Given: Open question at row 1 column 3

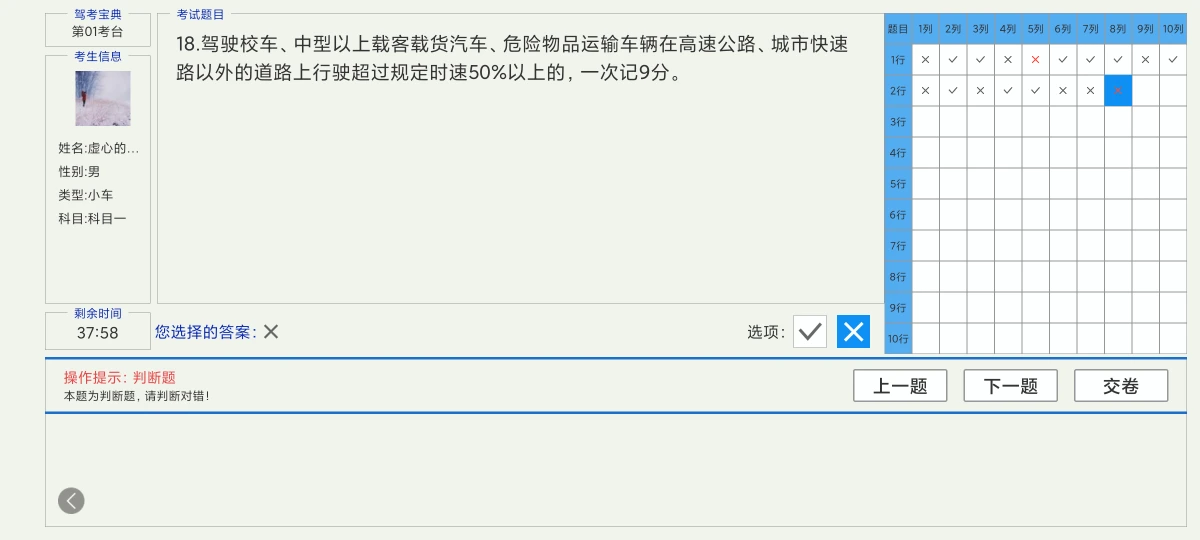Looking at the screenshot, I should 980,60.
